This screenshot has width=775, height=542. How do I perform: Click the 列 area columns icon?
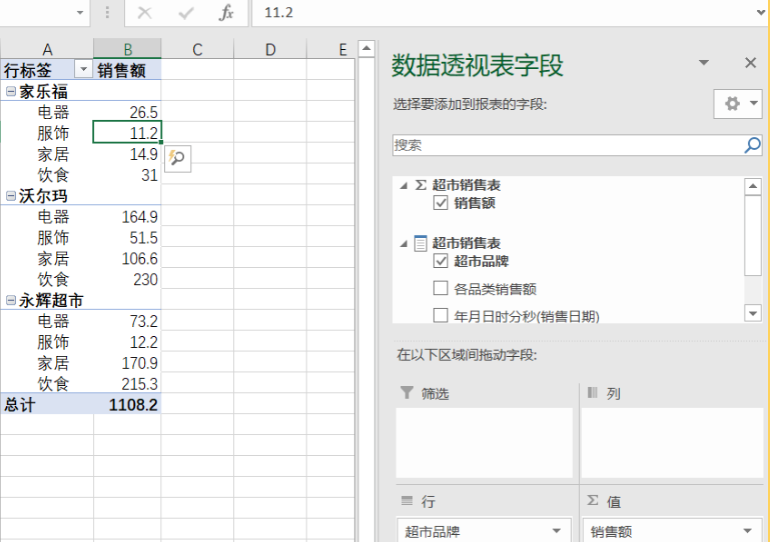point(592,393)
